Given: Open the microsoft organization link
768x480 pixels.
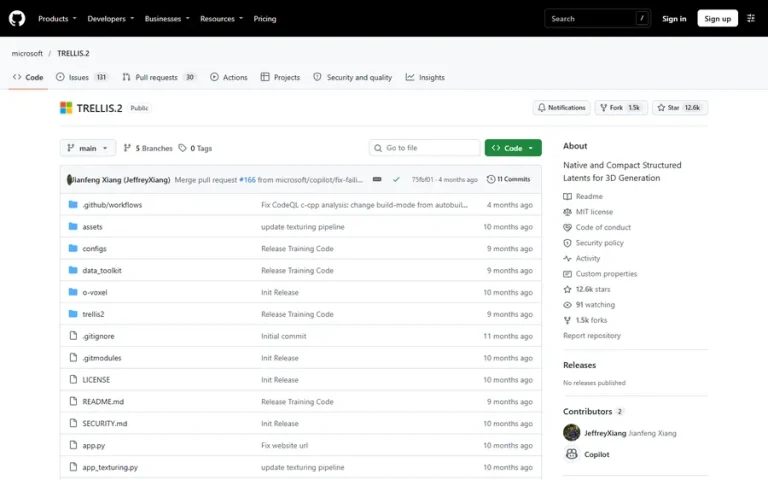Looking at the screenshot, I should 27,53.
